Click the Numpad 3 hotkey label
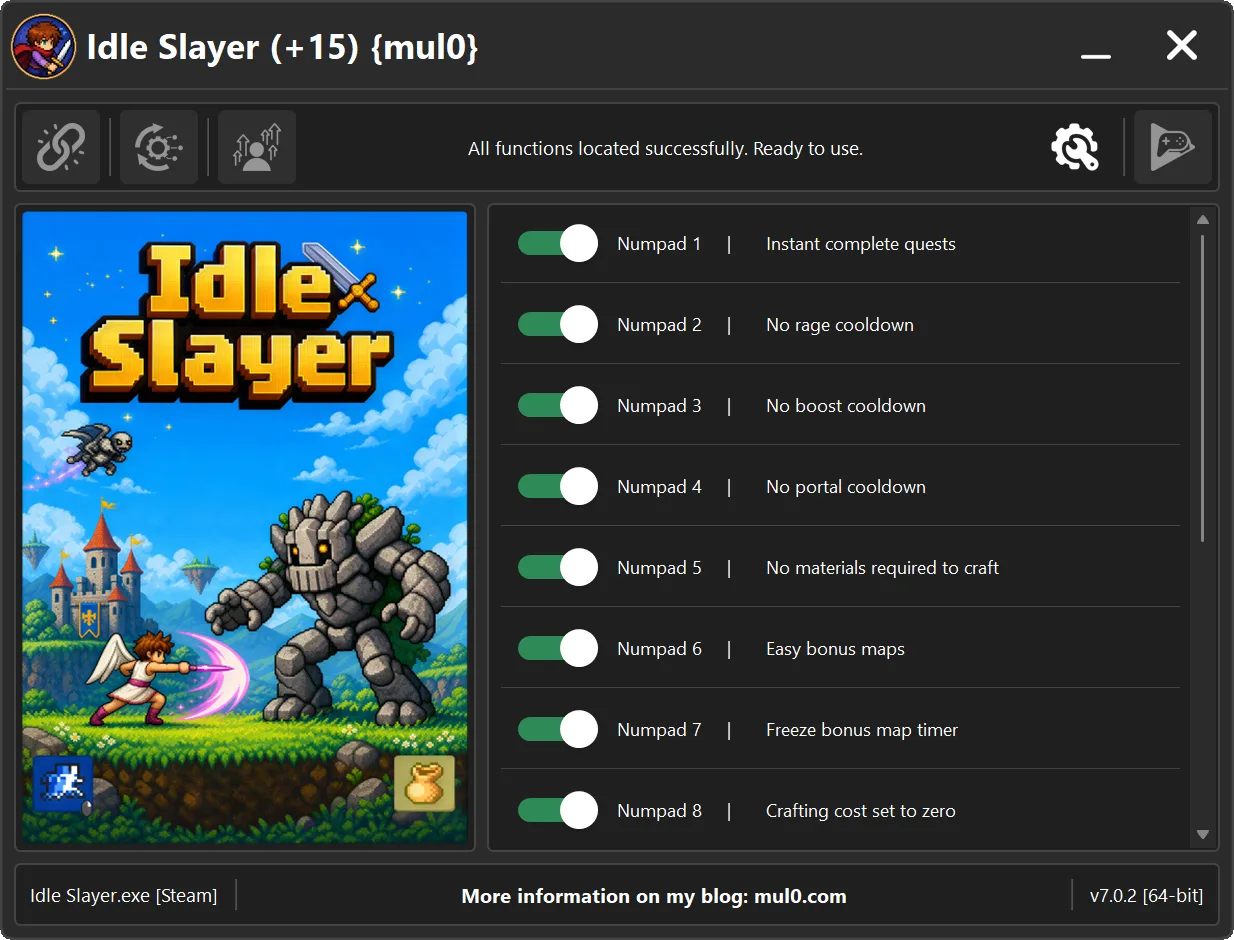Viewport: 1234px width, 940px height. point(659,406)
